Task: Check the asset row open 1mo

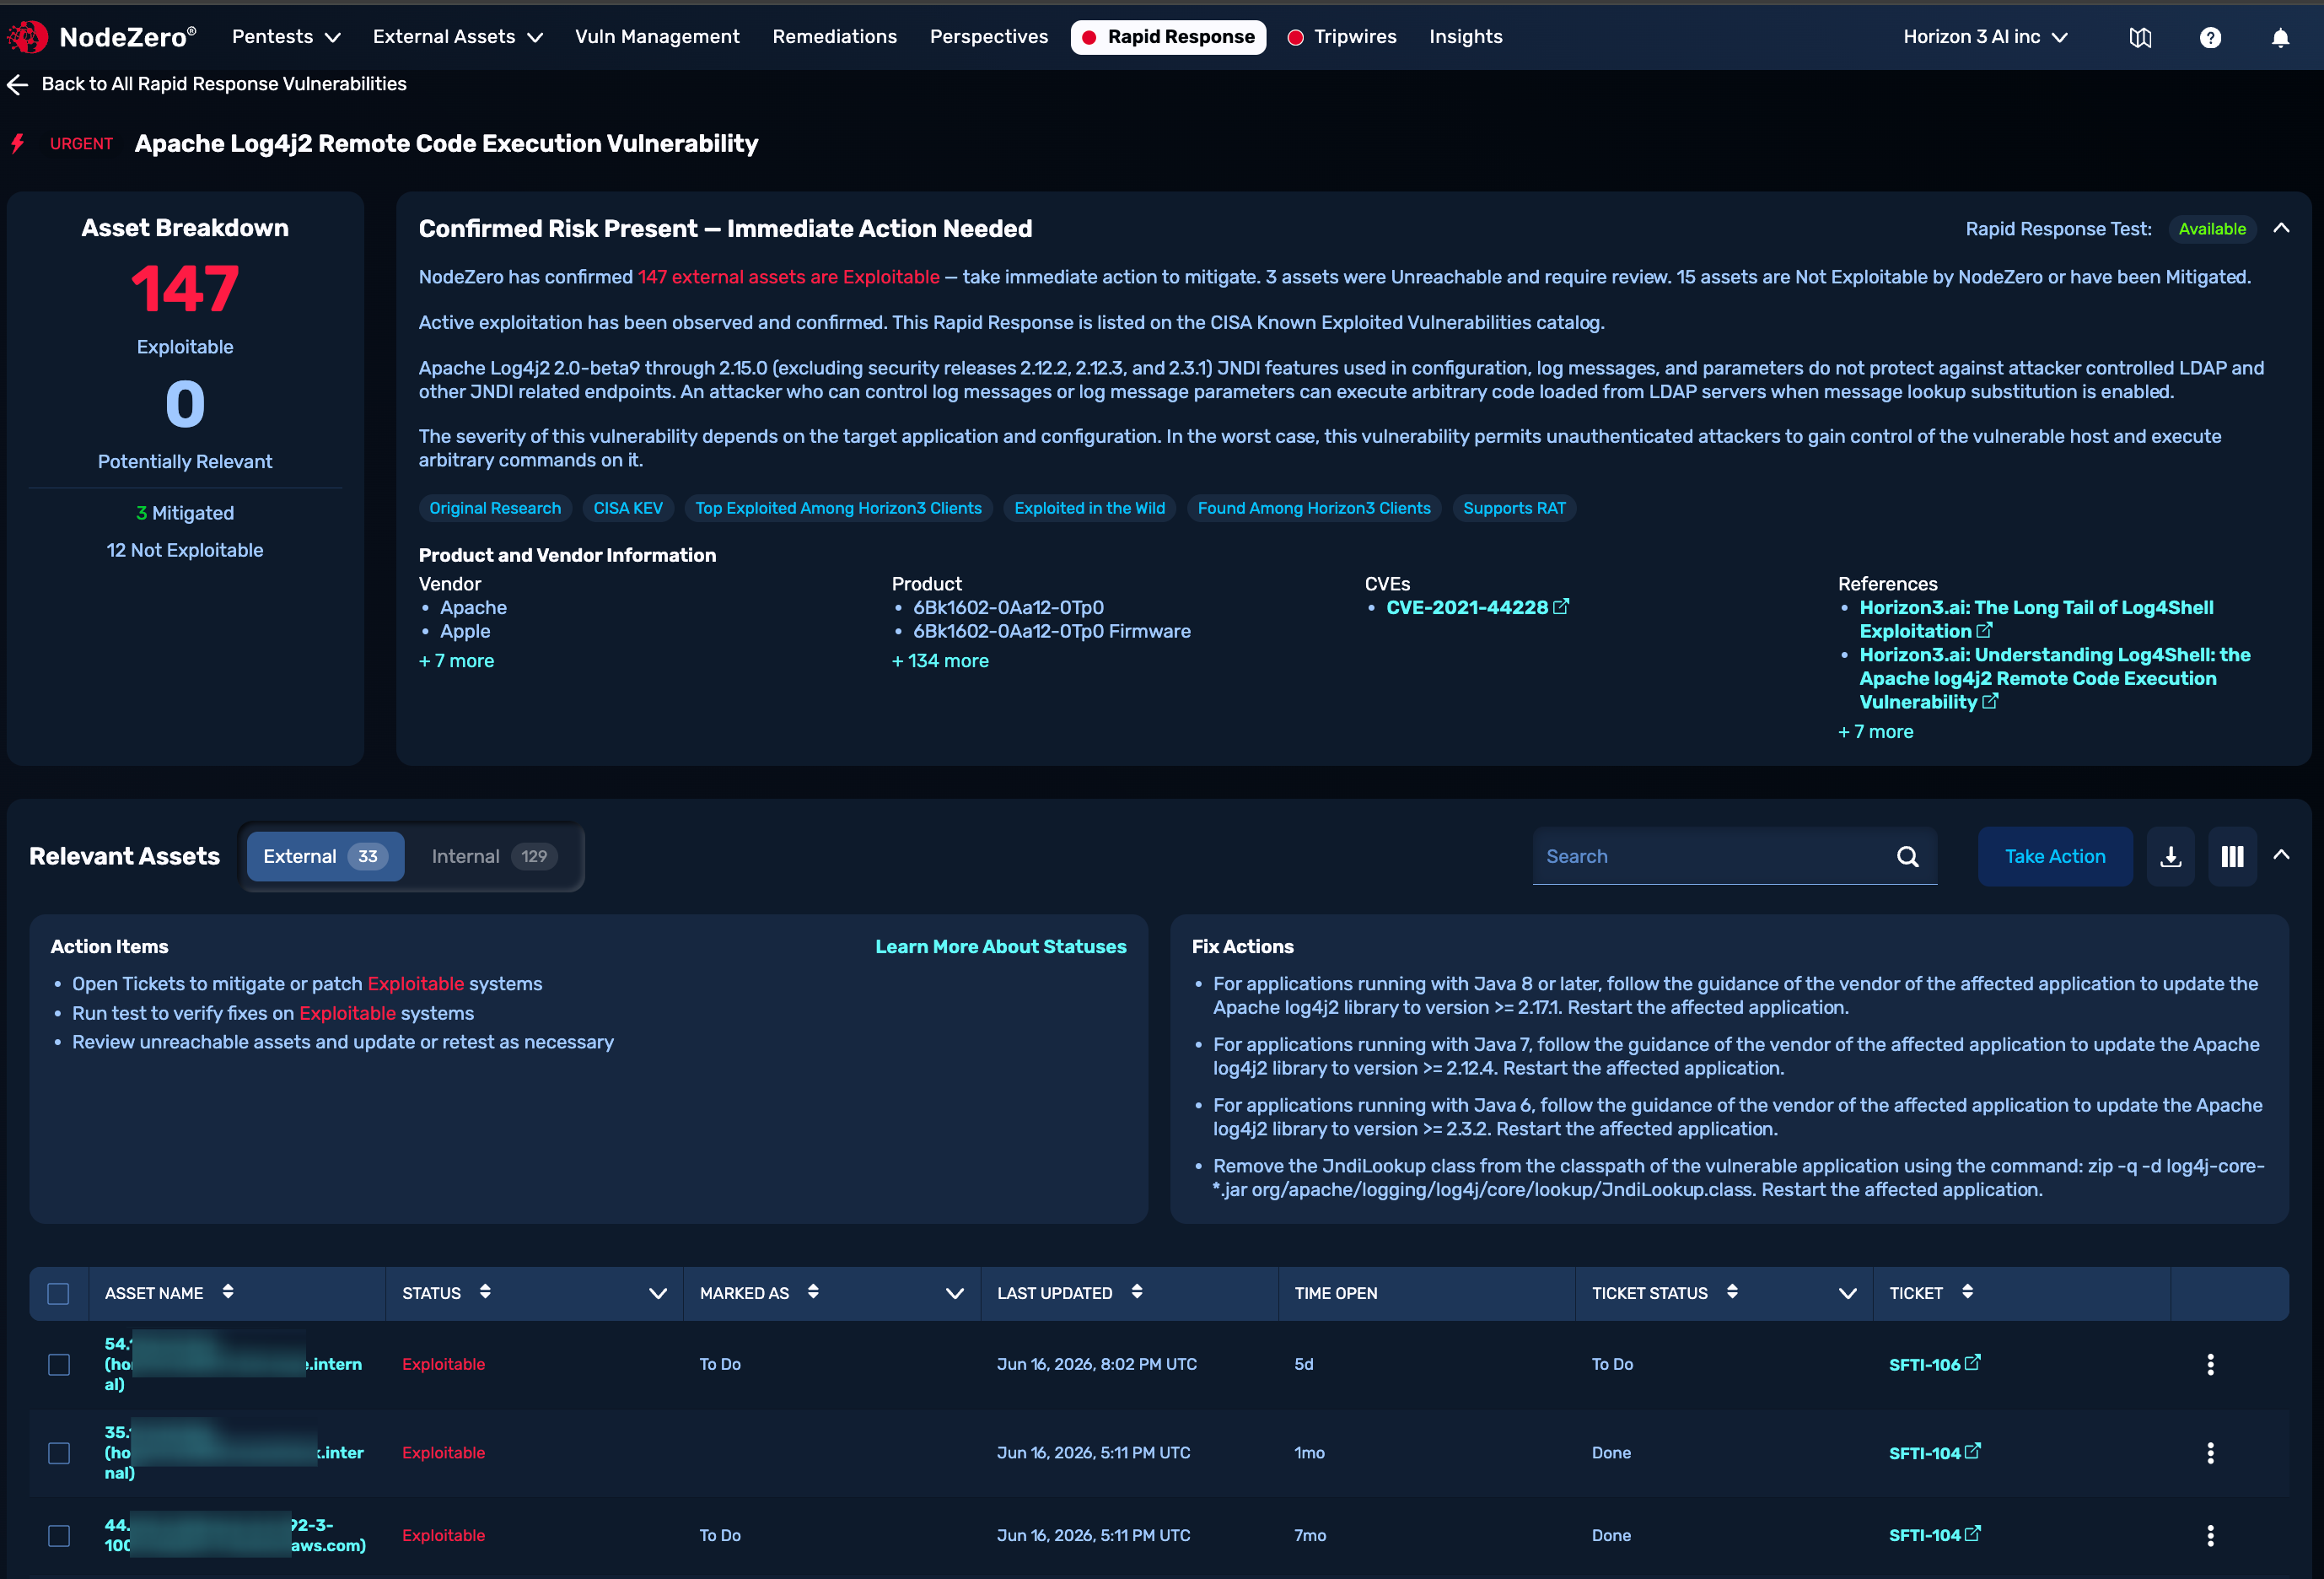Action: coord(59,1452)
